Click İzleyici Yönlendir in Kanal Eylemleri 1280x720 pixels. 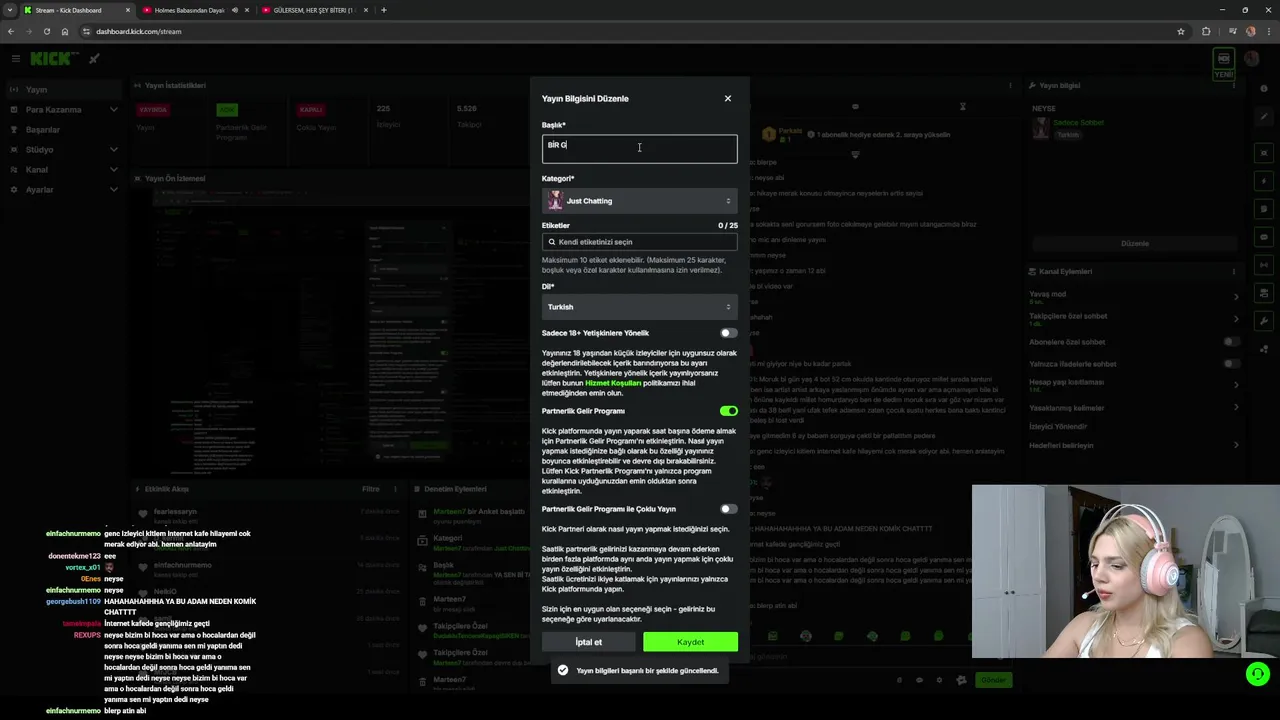click(1057, 427)
